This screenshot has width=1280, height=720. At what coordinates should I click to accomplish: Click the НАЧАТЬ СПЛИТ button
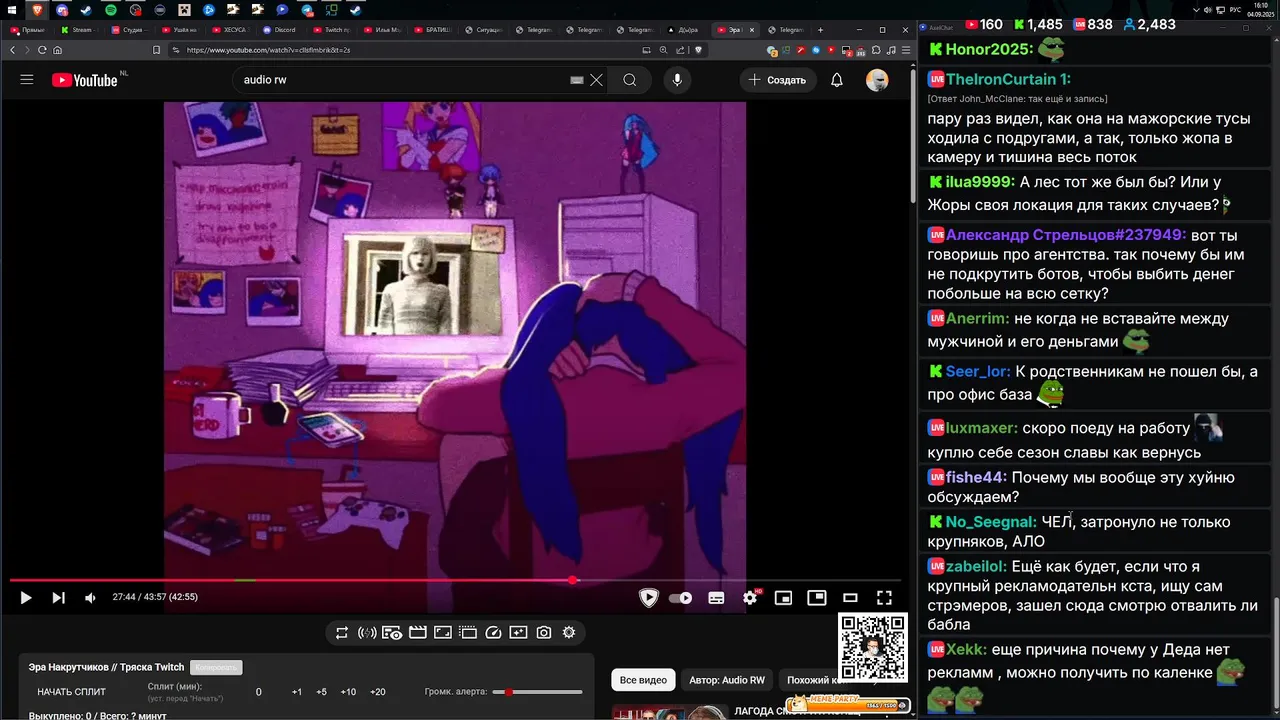coord(72,692)
